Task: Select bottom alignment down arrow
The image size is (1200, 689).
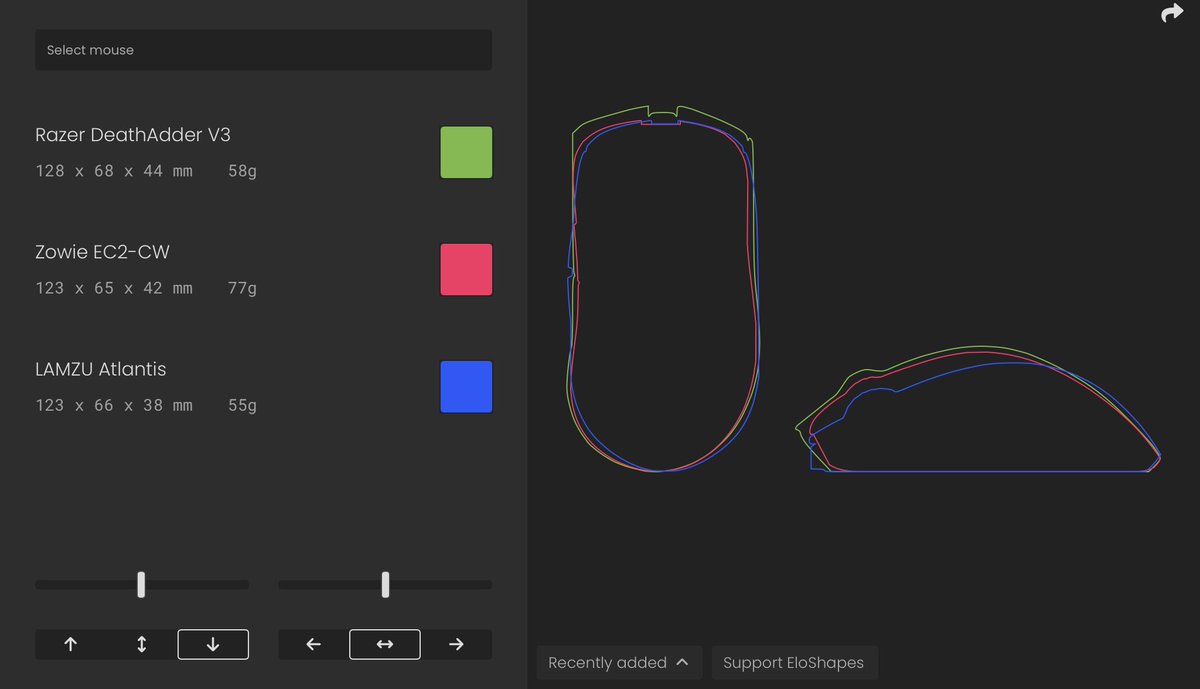Action: pos(213,645)
